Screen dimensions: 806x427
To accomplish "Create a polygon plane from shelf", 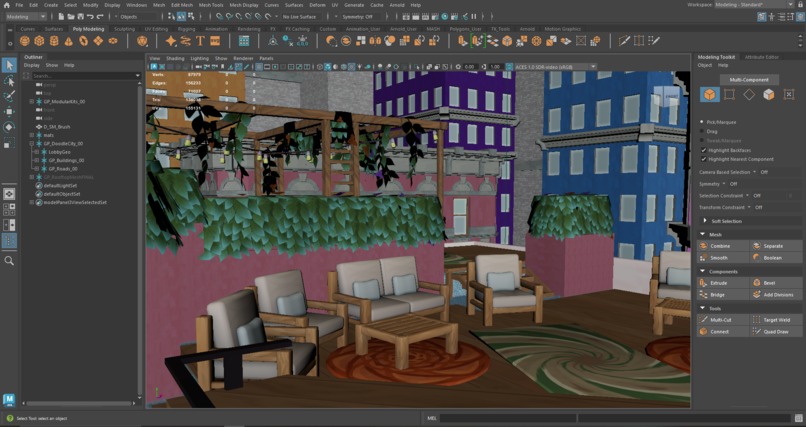I will 98,41.
